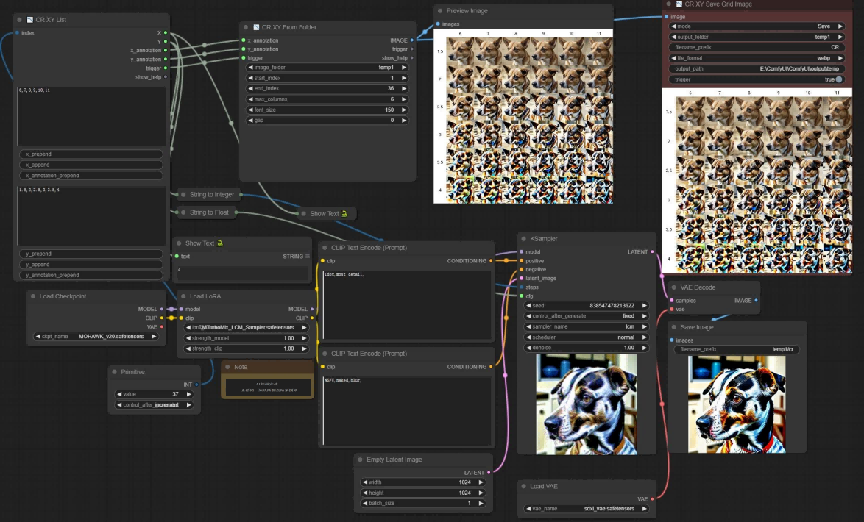The width and height of the screenshot is (864, 522).
Task: Click the CR XY List node title icon
Action: [x=30, y=20]
